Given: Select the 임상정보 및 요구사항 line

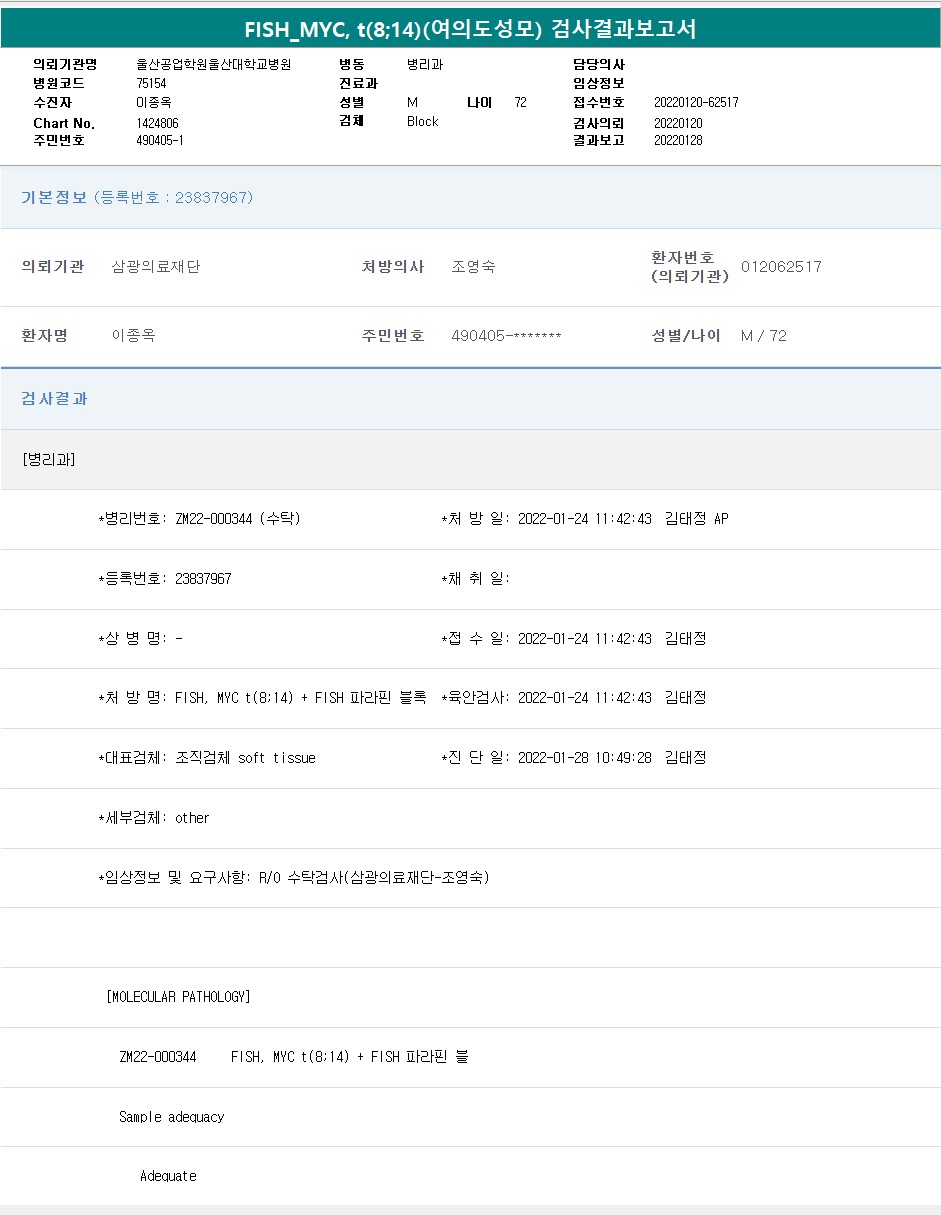Looking at the screenshot, I should (293, 878).
